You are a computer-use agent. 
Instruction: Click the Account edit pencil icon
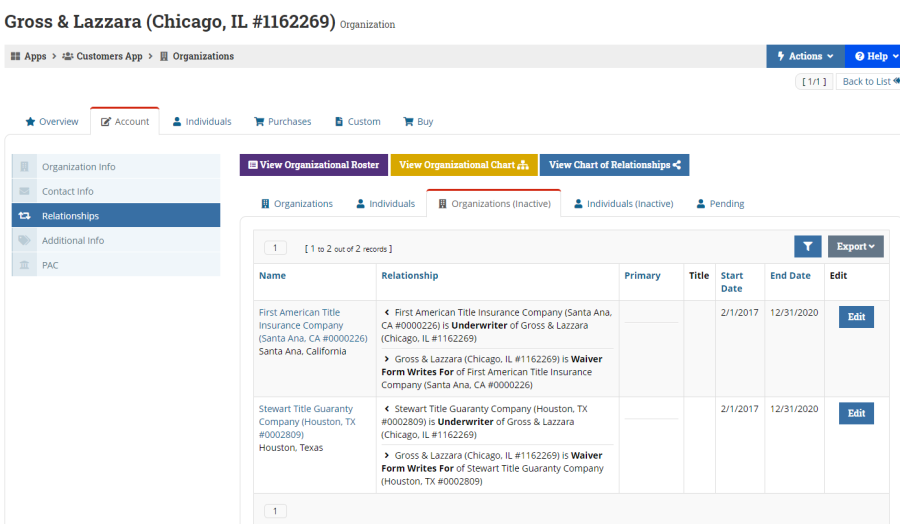pos(106,122)
